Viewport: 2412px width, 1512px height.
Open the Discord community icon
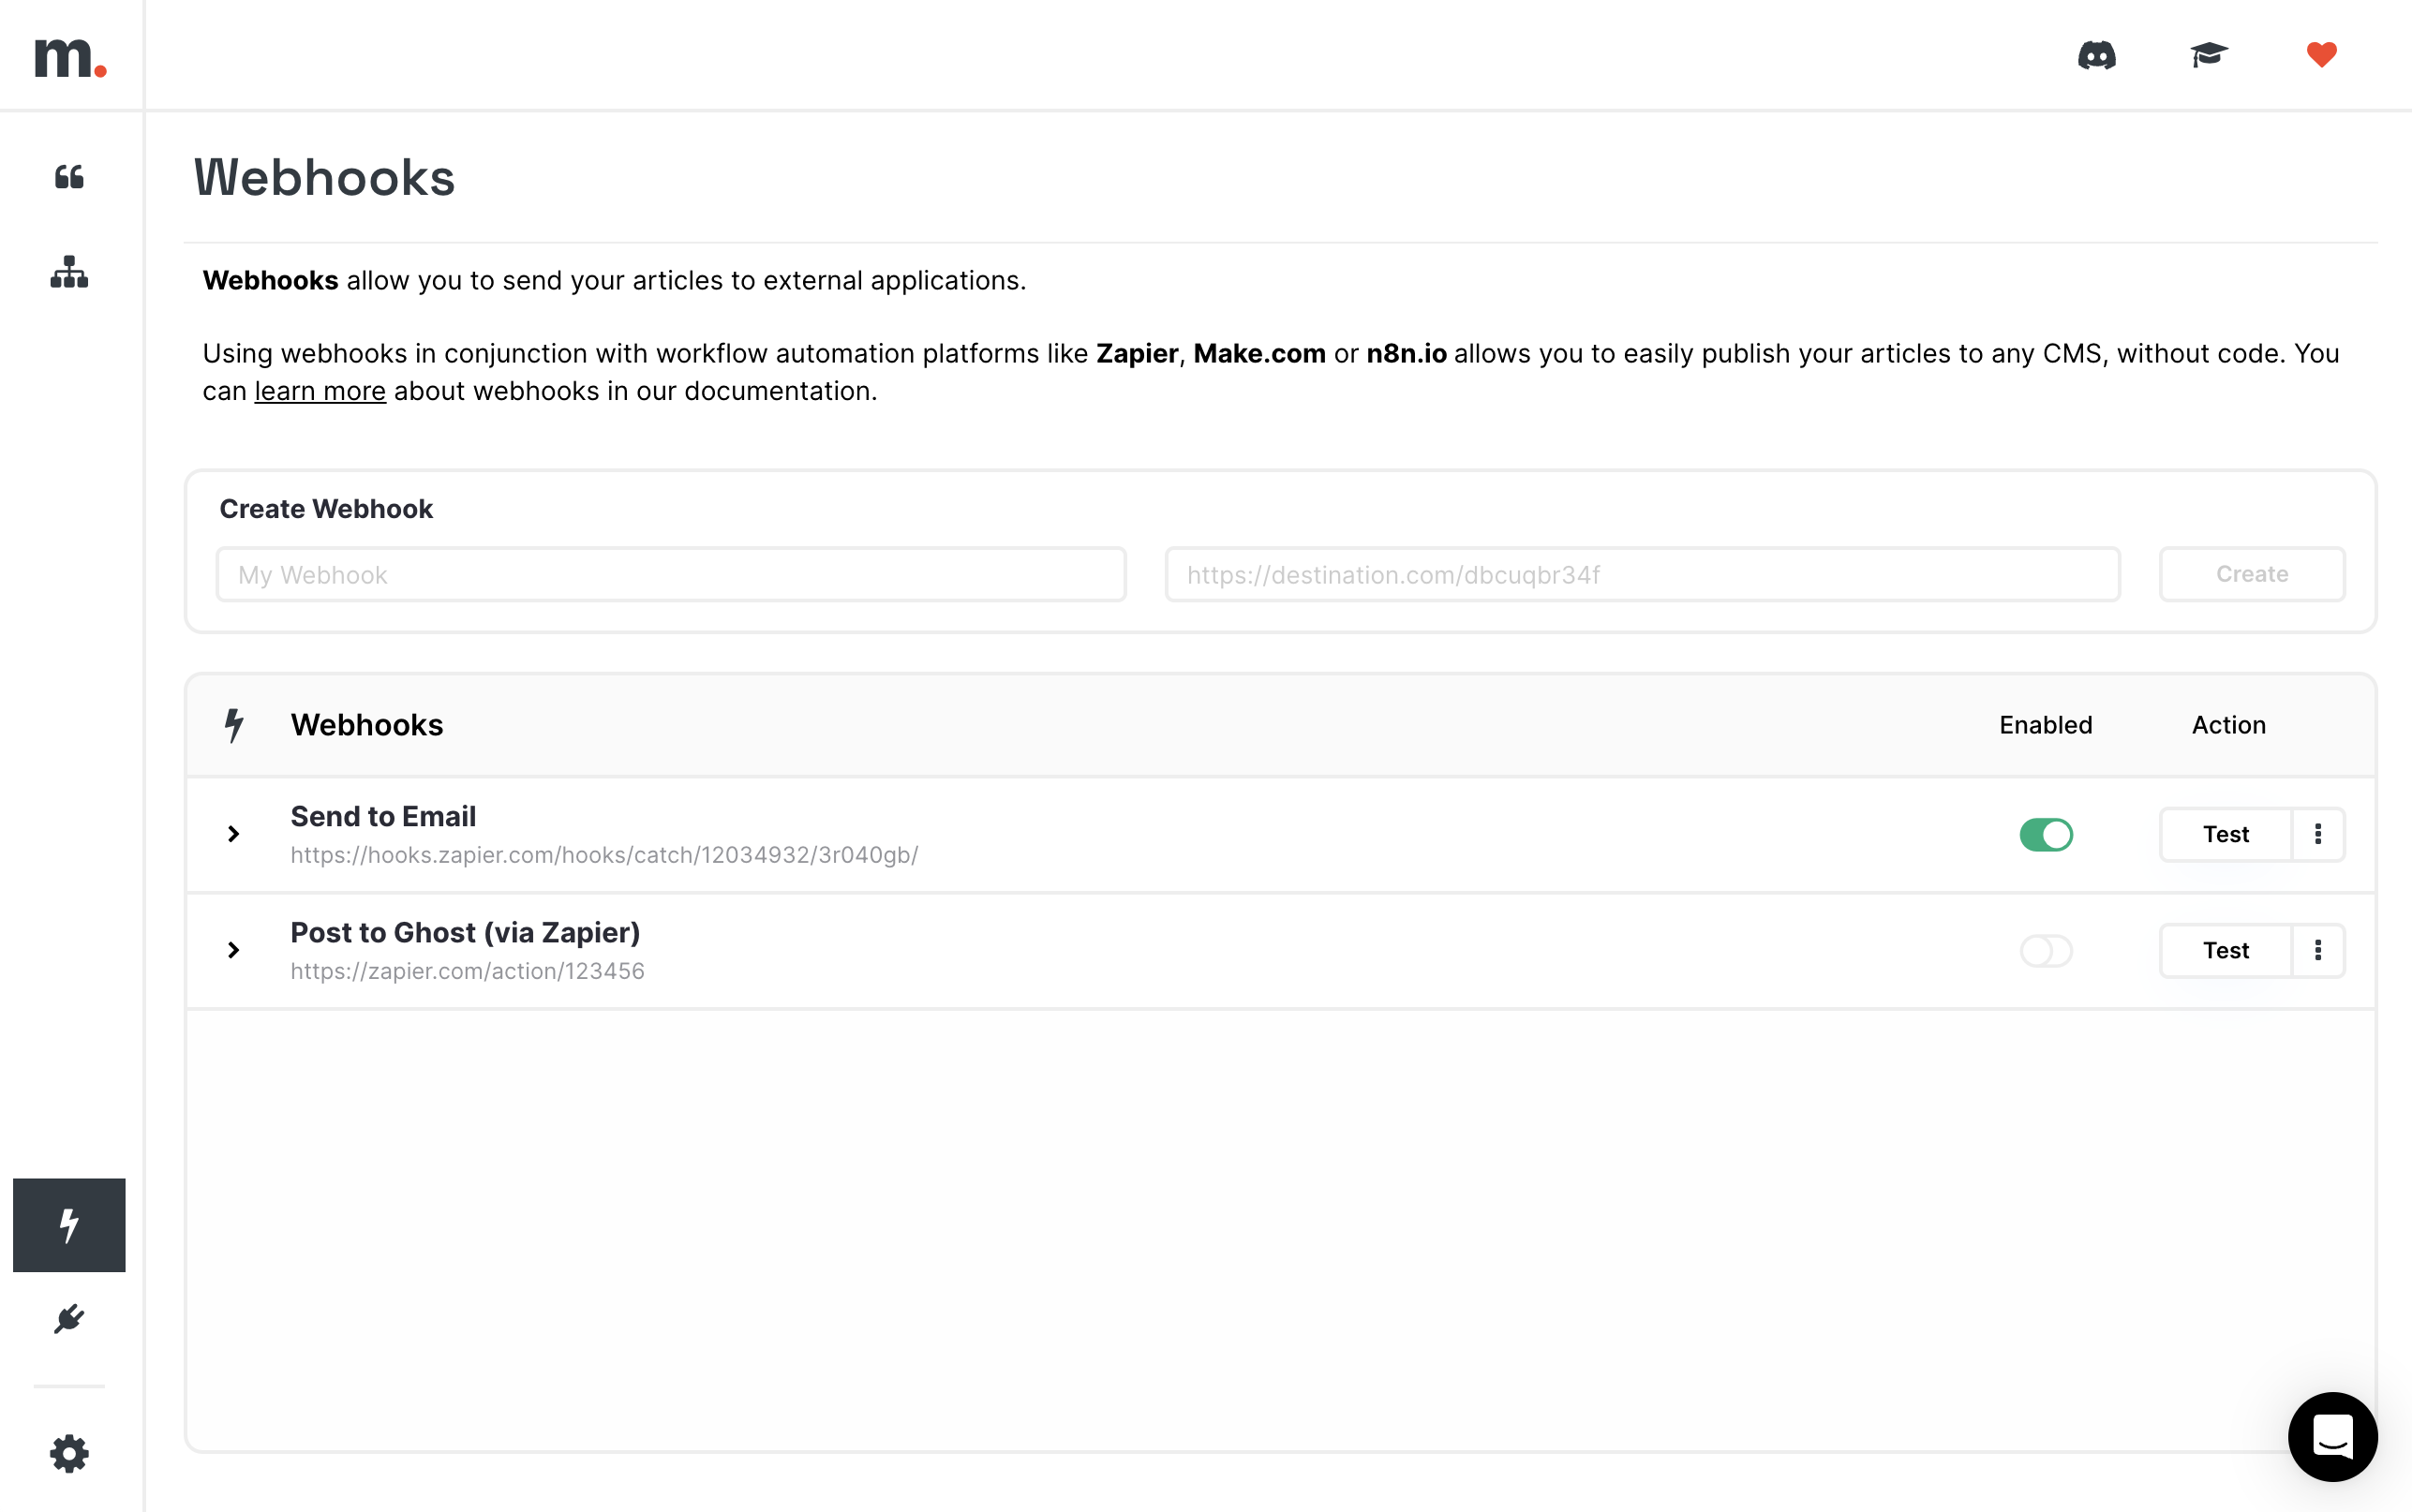[x=2096, y=55]
